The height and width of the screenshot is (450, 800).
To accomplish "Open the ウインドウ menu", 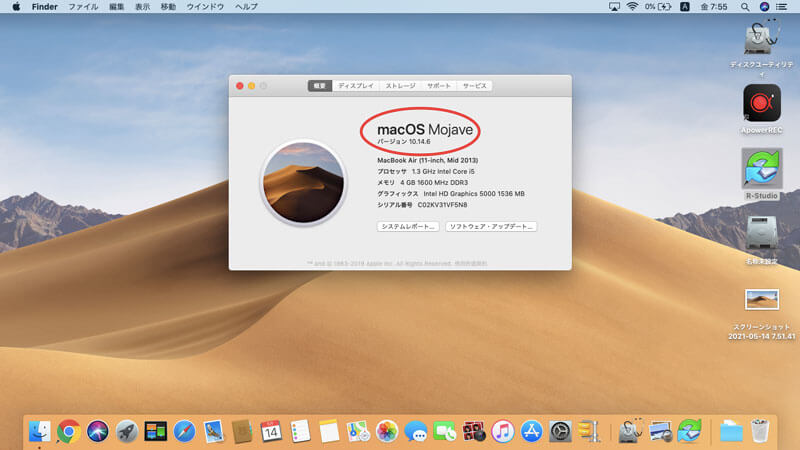I will (205, 7).
